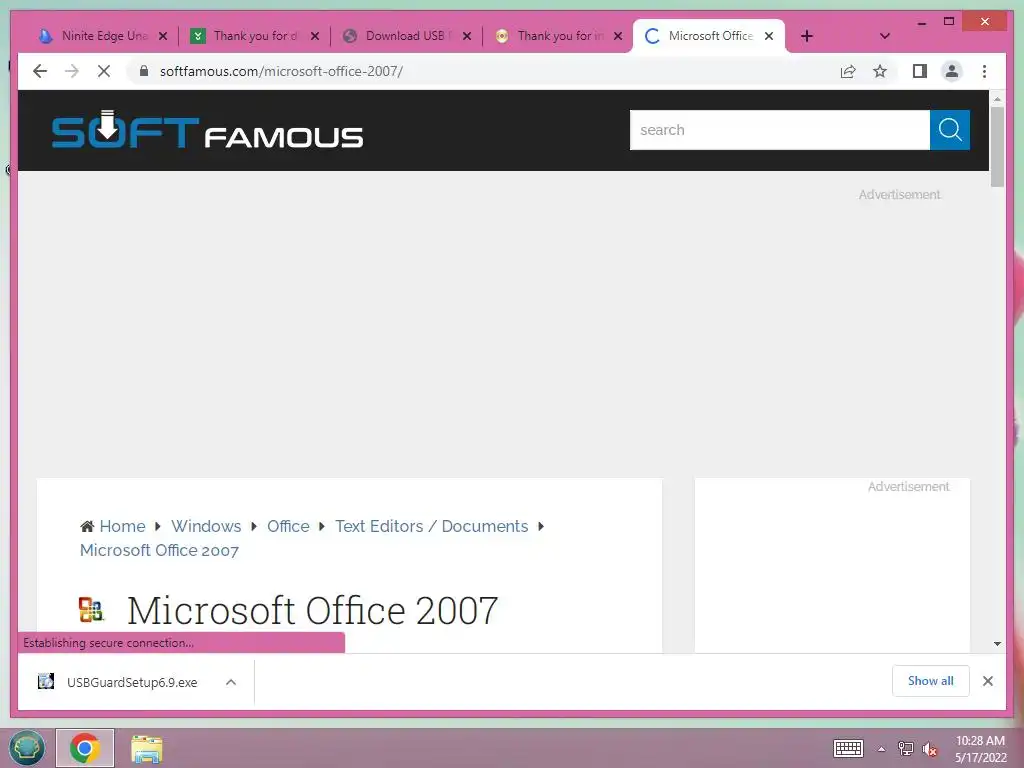The width and height of the screenshot is (1024, 768).
Task: Stop loading the page
Action: point(104,71)
